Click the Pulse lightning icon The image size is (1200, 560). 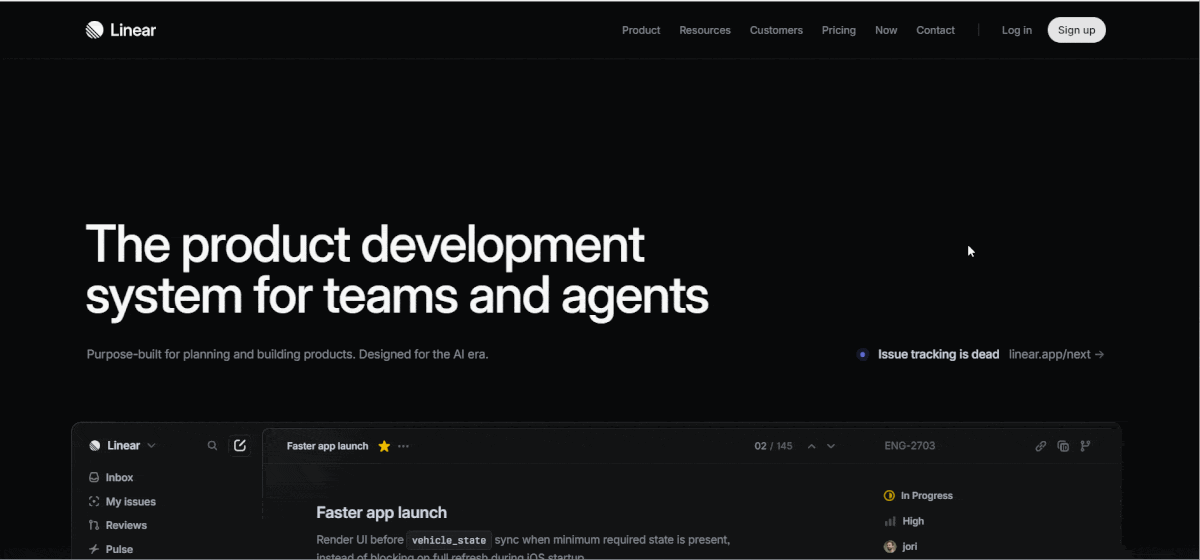click(94, 549)
